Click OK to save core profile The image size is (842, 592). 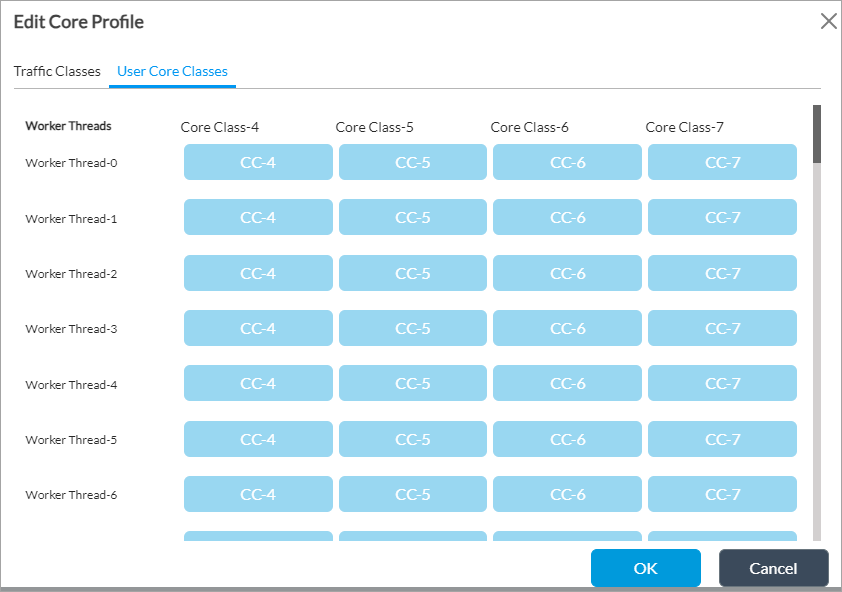point(645,568)
